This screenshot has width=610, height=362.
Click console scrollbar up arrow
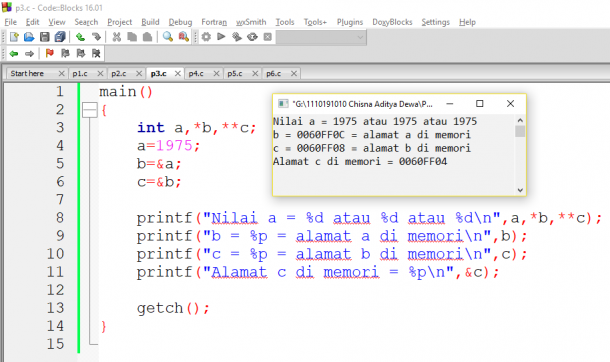(520, 120)
